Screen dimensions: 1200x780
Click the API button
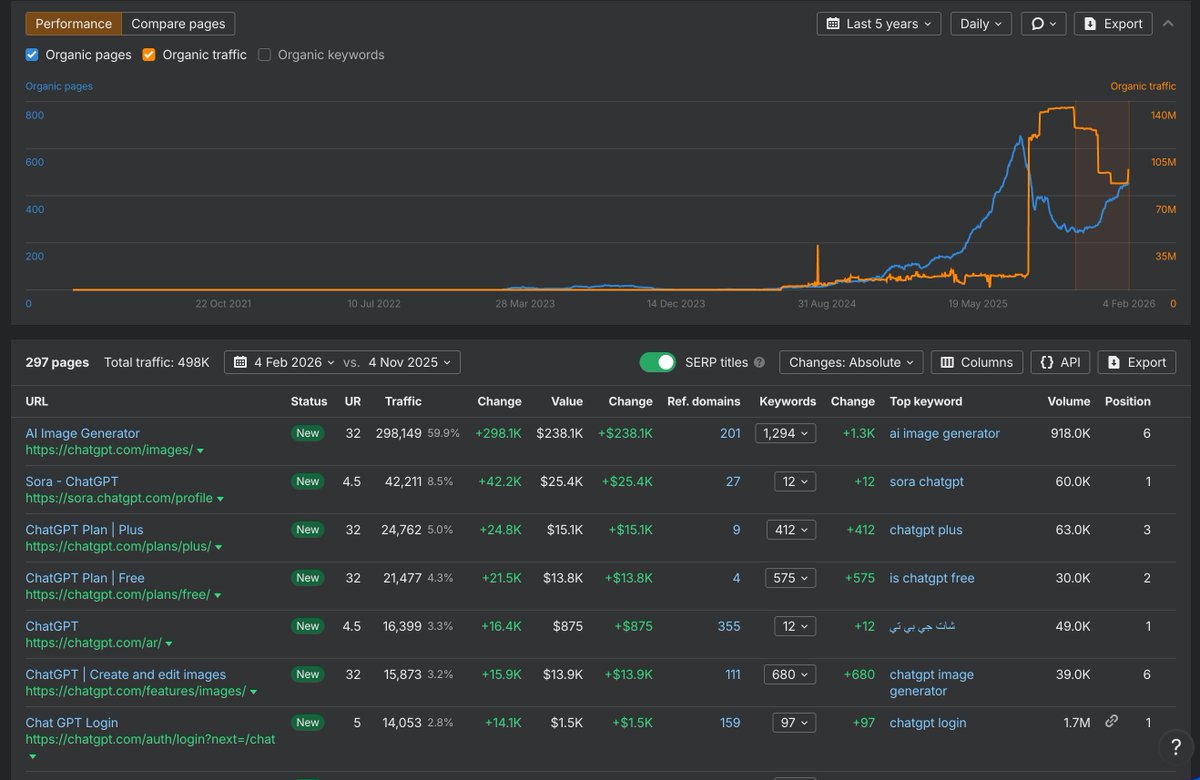(1060, 362)
